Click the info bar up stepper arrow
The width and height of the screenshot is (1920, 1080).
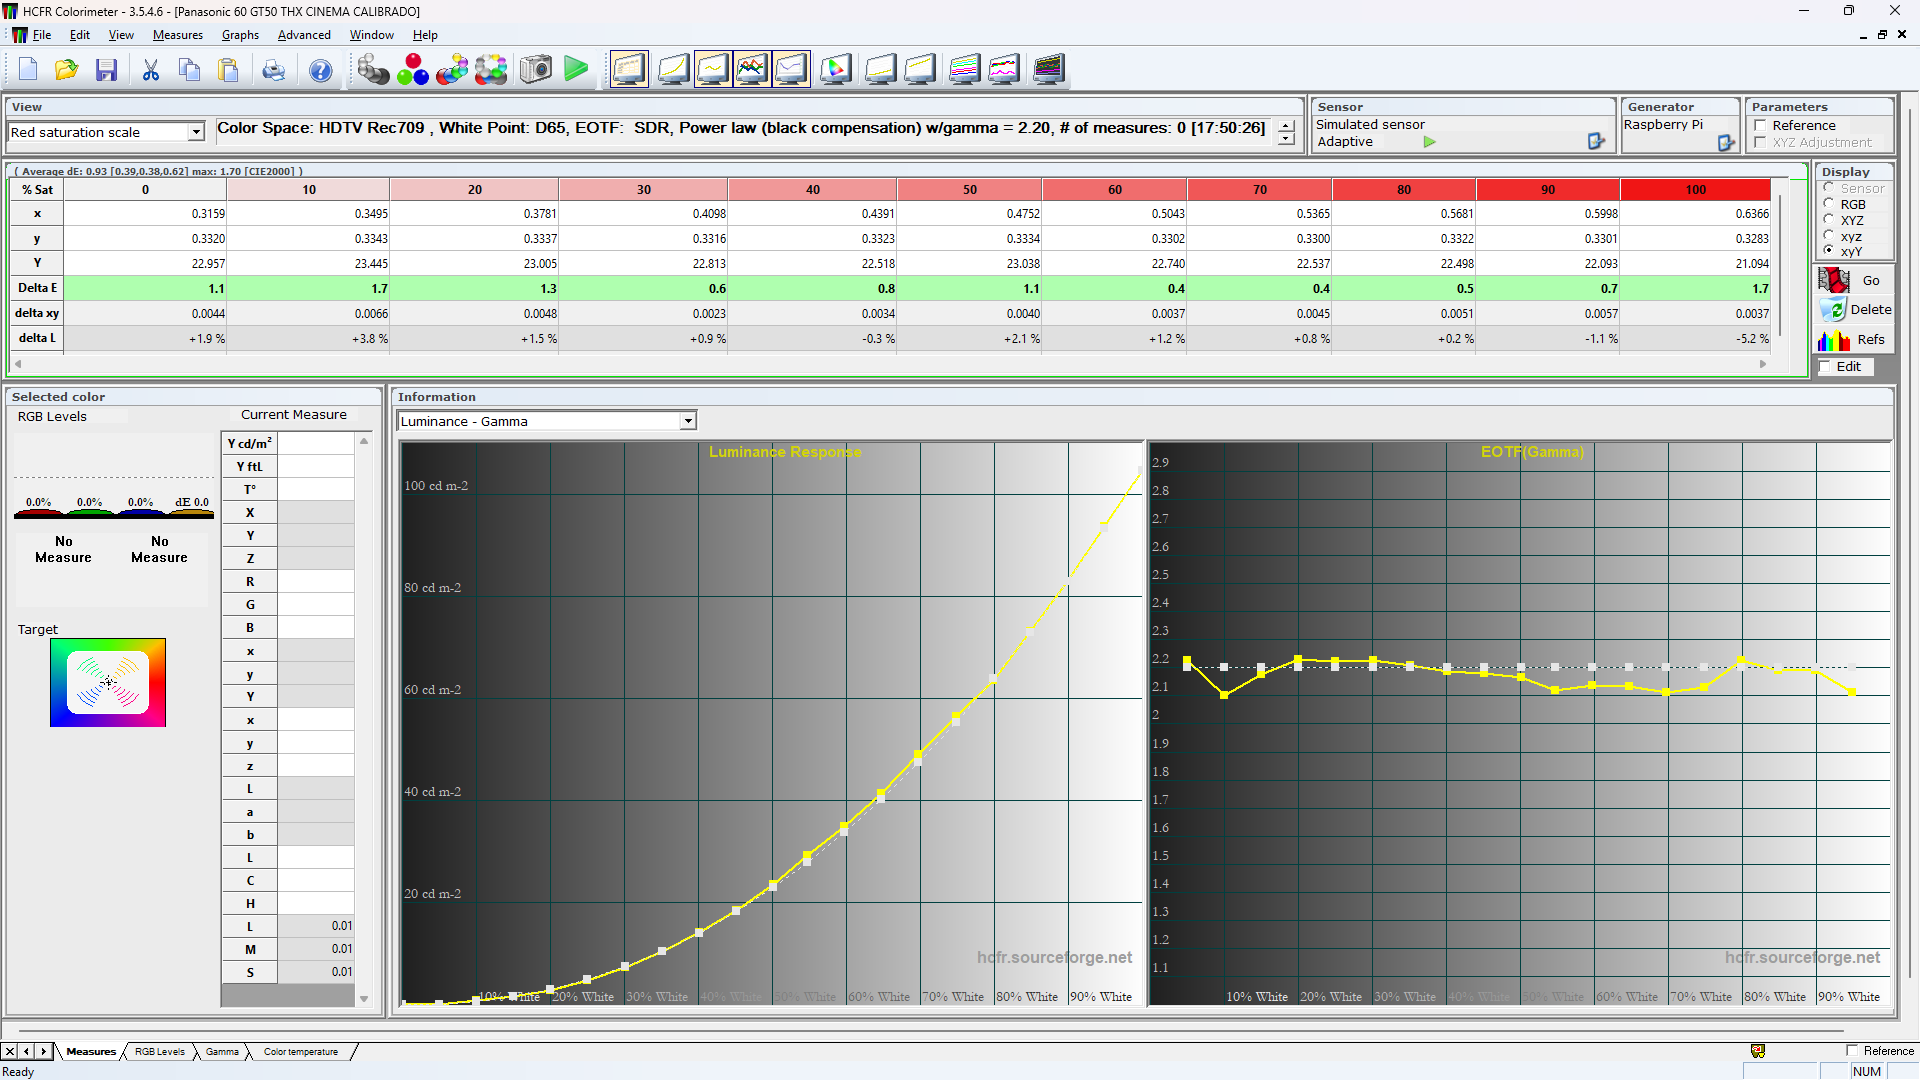click(x=1286, y=126)
